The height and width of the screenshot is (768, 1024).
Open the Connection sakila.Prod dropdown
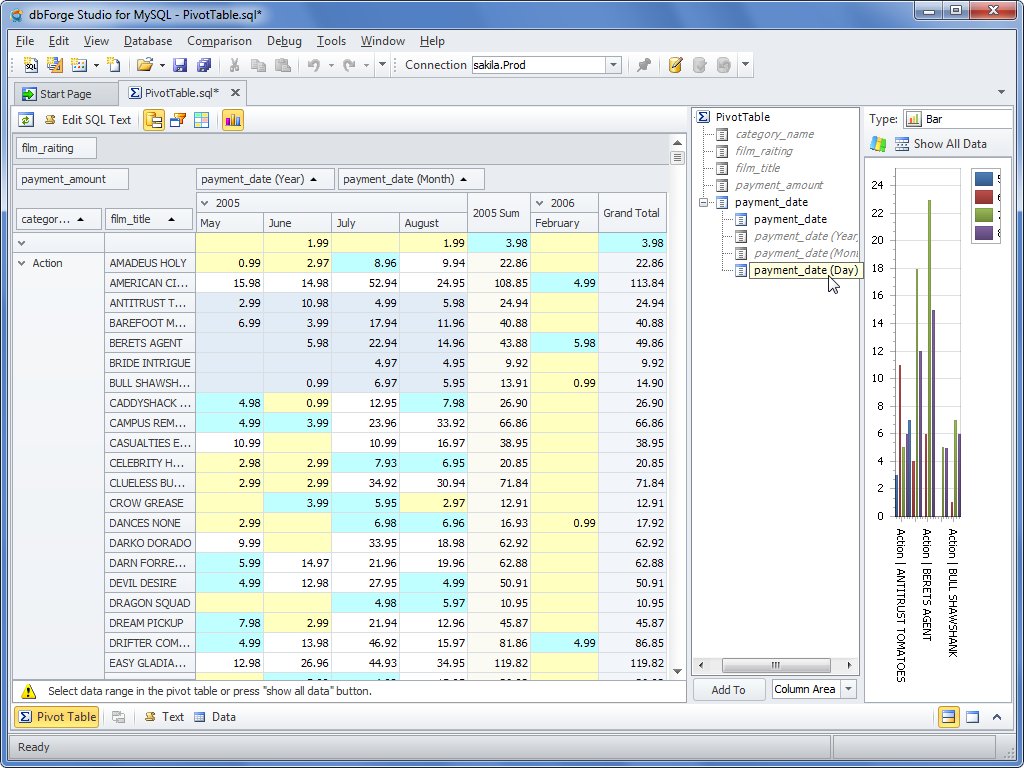[613, 65]
